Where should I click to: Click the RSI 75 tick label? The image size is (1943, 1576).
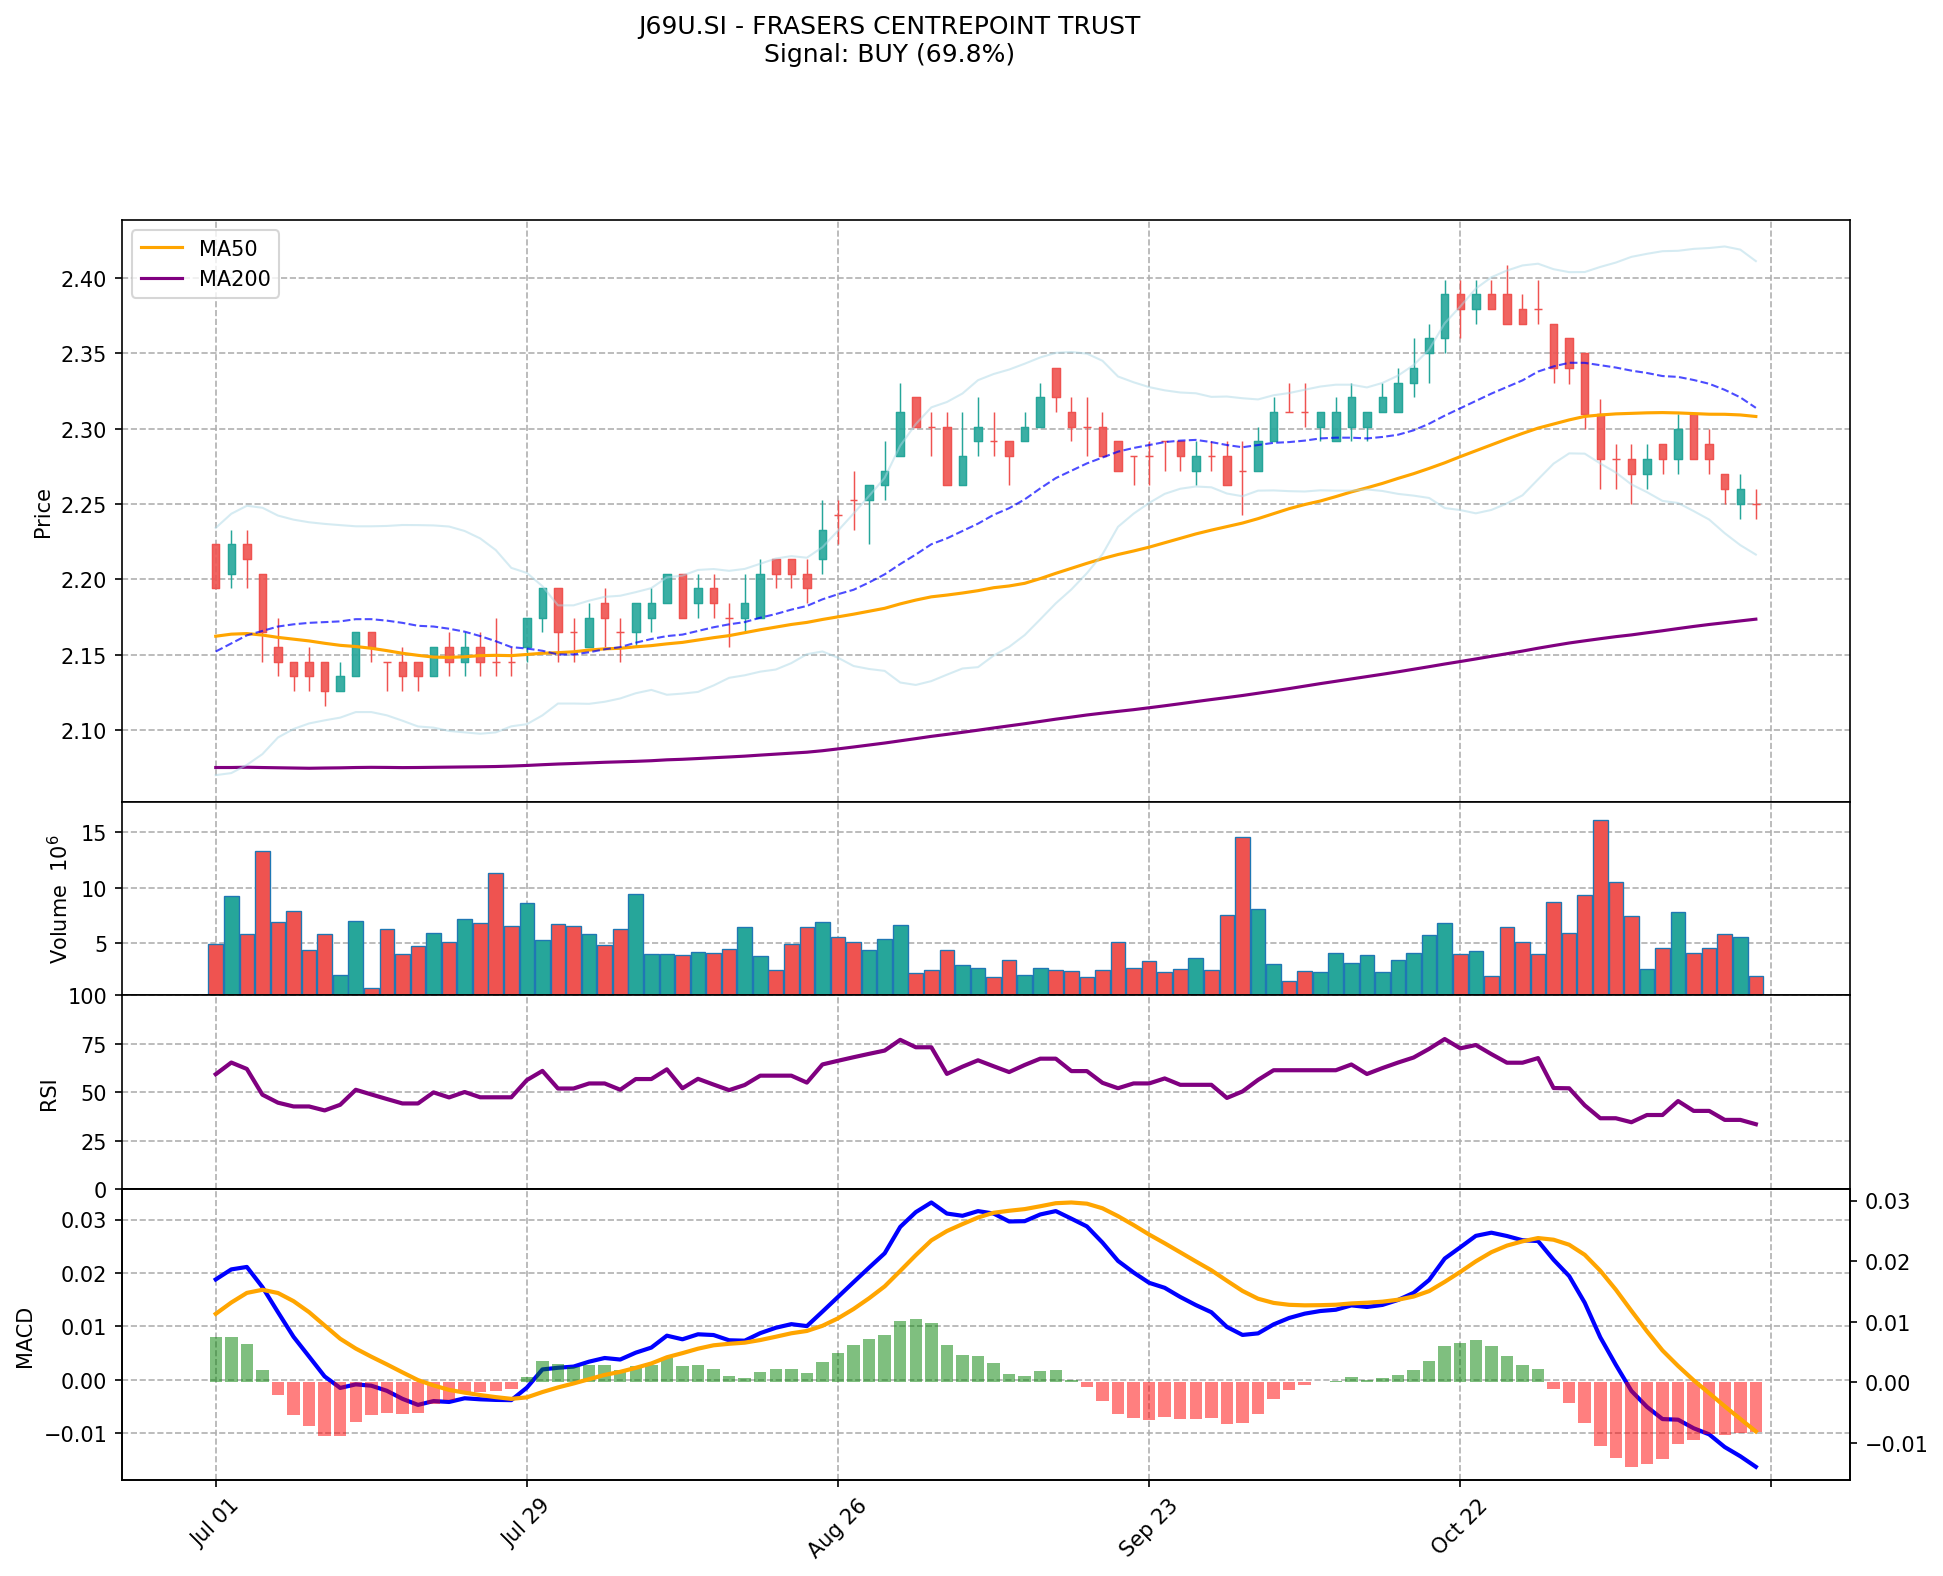point(93,1045)
